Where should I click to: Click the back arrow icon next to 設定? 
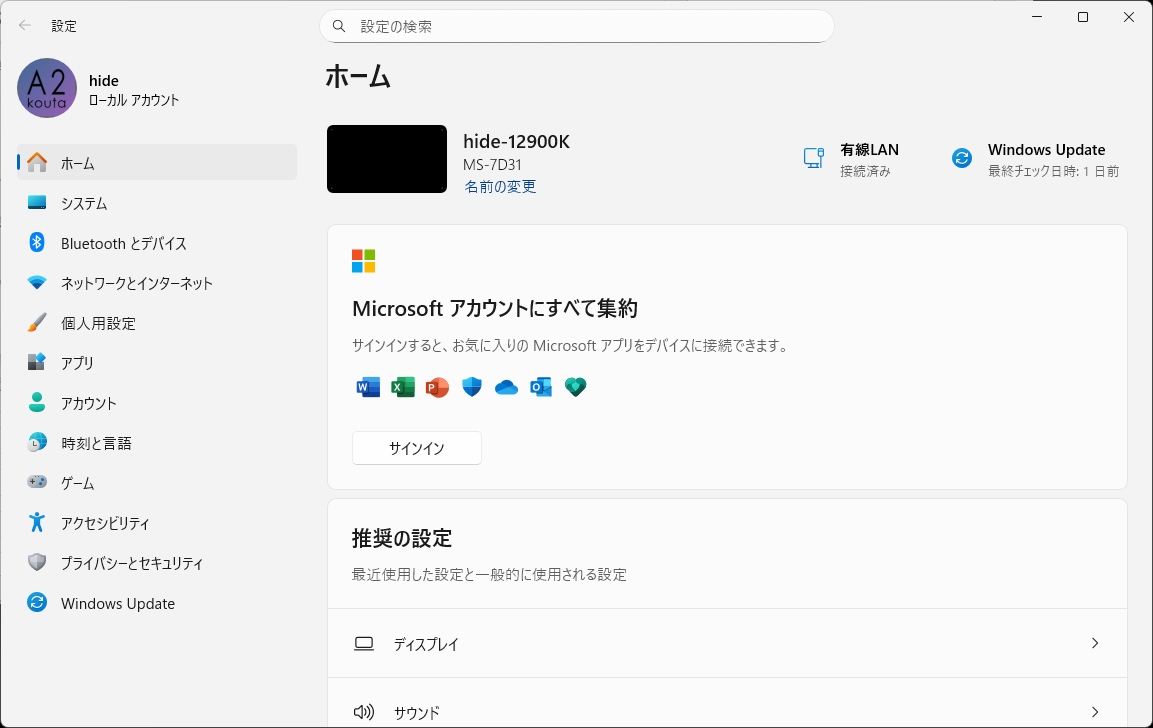[25, 26]
